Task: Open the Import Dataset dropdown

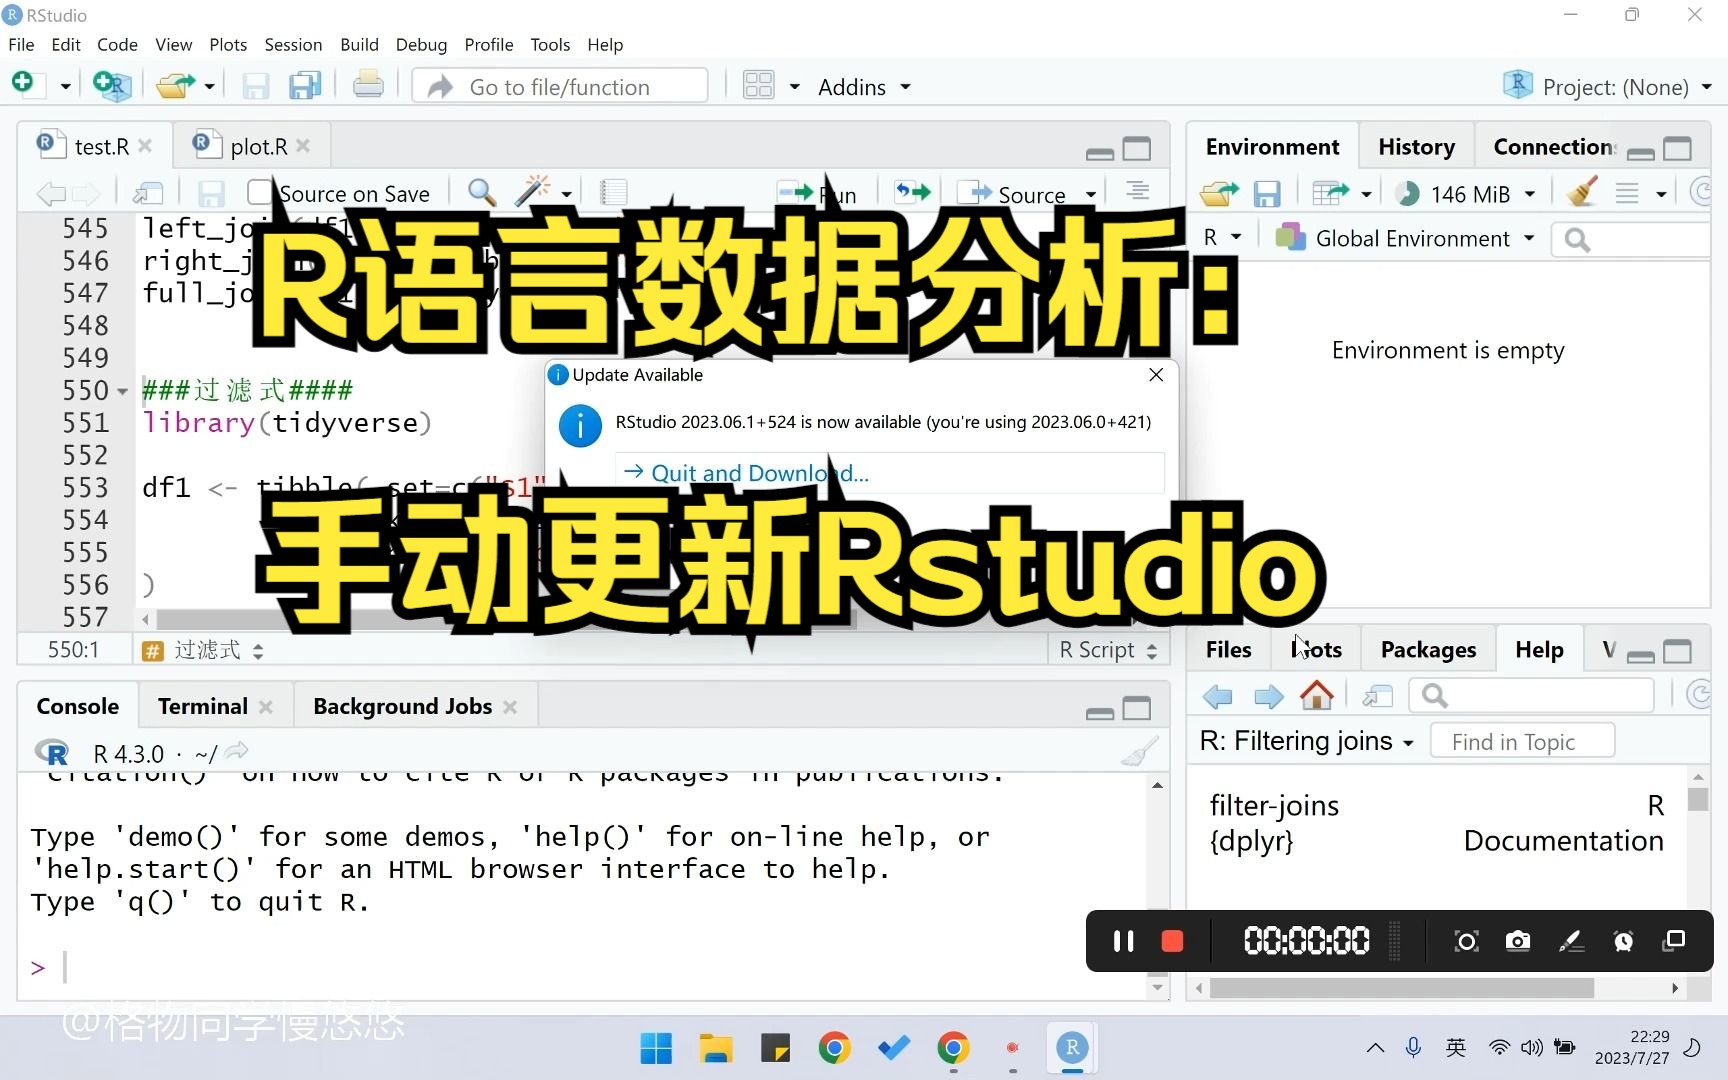Action: click(1341, 193)
